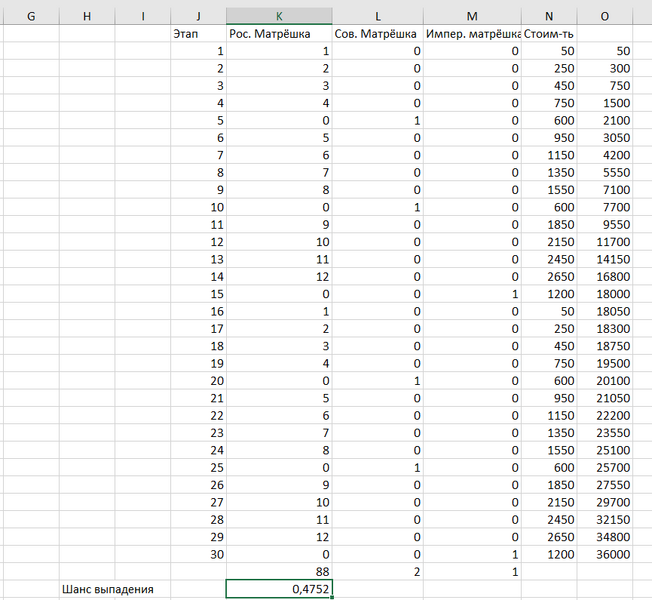Select cumulative cost cell 16800
Image resolution: width=652 pixels, height=600 pixels.
click(605, 277)
